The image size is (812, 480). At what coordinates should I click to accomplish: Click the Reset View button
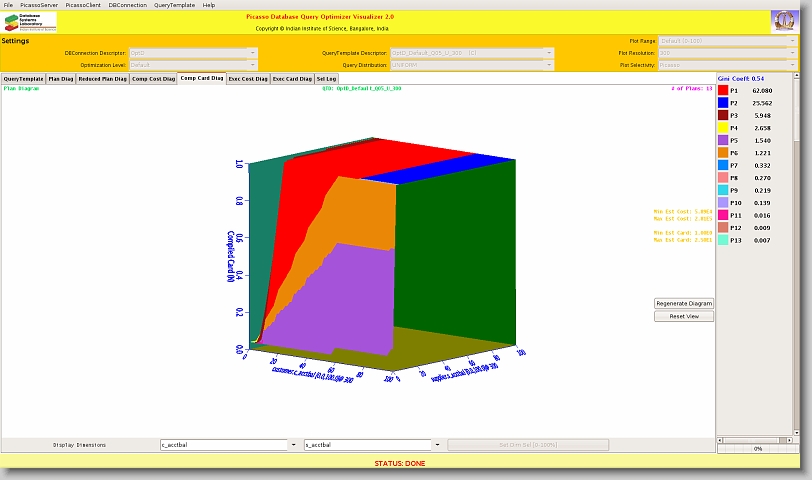684,316
